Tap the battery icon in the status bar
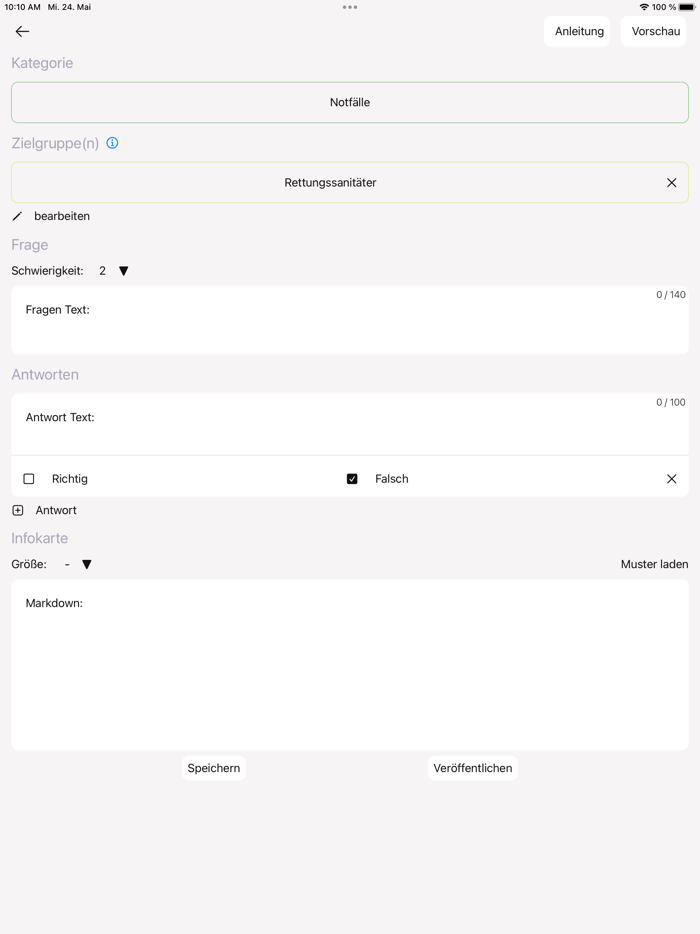The height and width of the screenshot is (934, 700). [x=687, y=7]
